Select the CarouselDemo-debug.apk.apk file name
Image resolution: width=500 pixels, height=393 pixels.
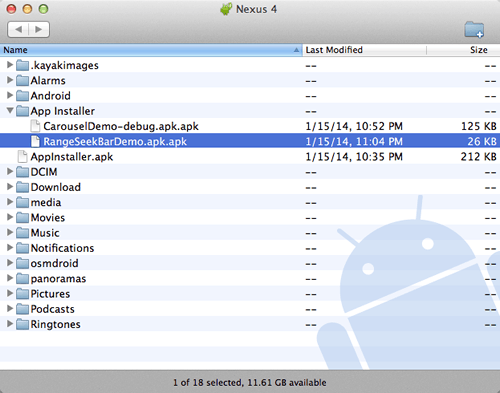click(x=121, y=126)
